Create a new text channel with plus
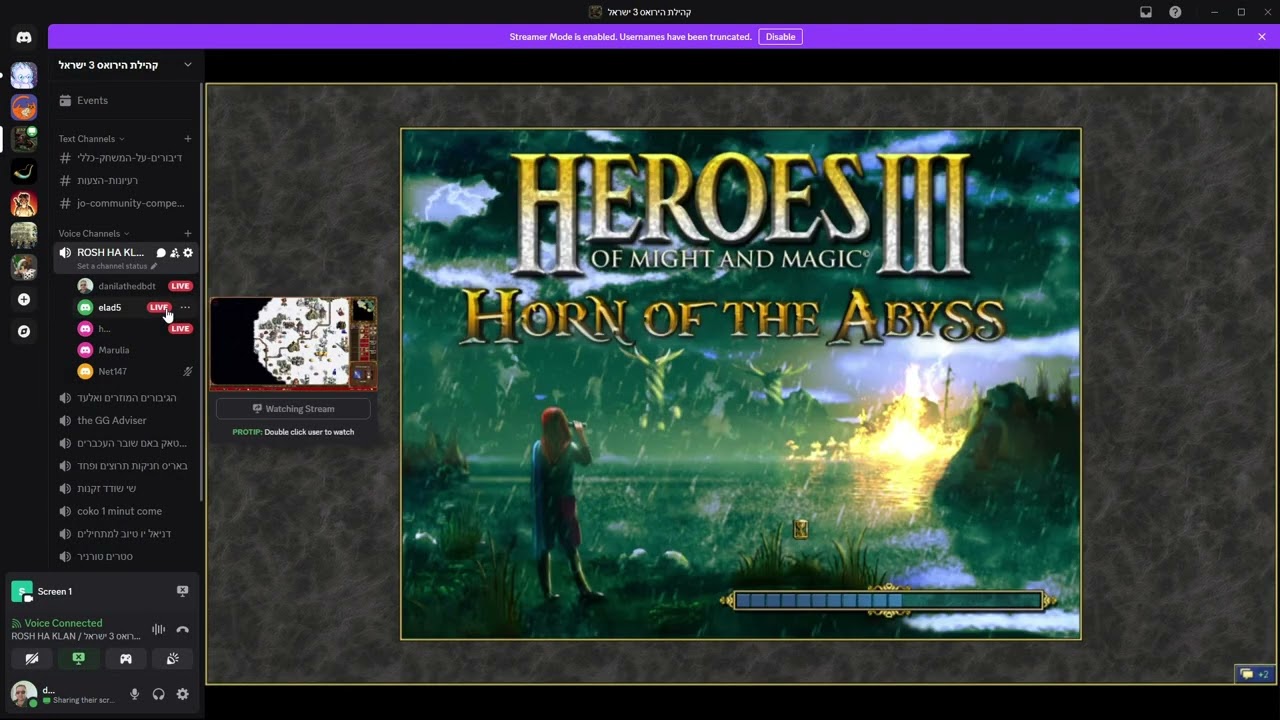The width and height of the screenshot is (1280, 720). (x=188, y=139)
